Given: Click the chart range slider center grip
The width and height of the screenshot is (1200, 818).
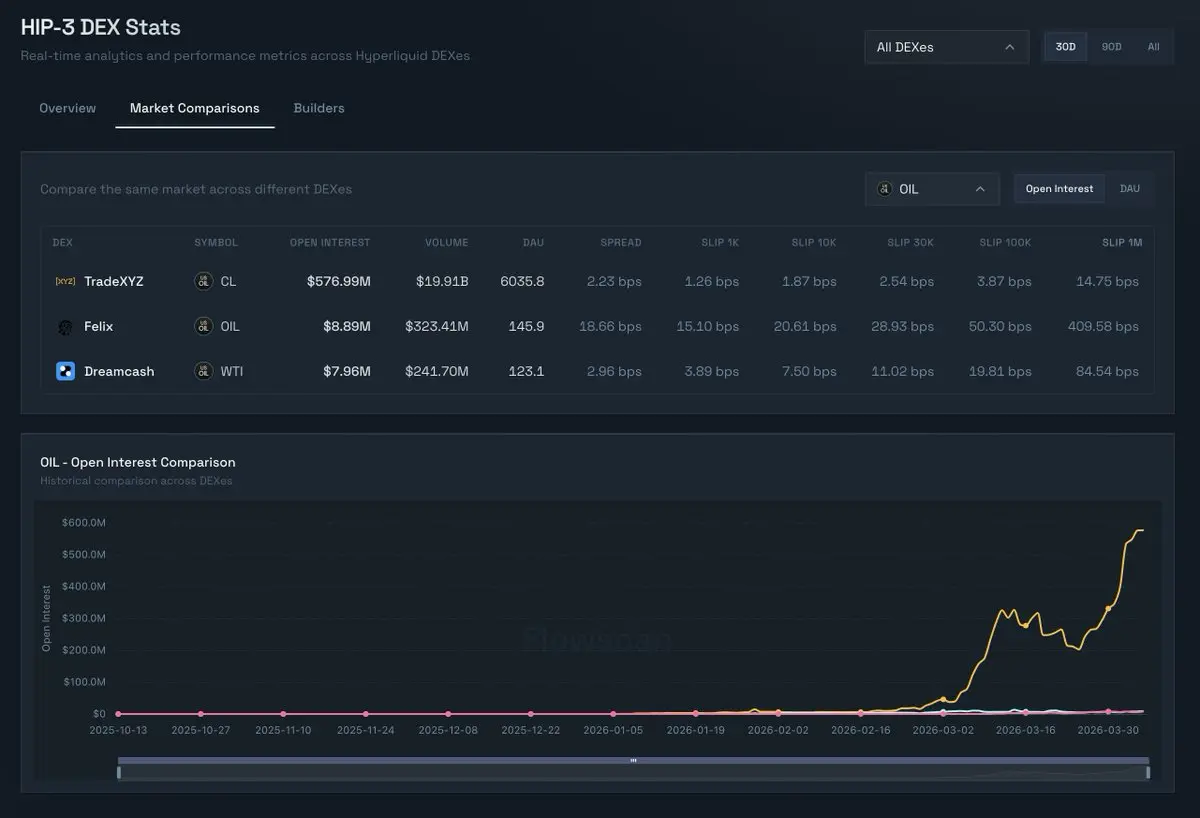Looking at the screenshot, I should (633, 761).
